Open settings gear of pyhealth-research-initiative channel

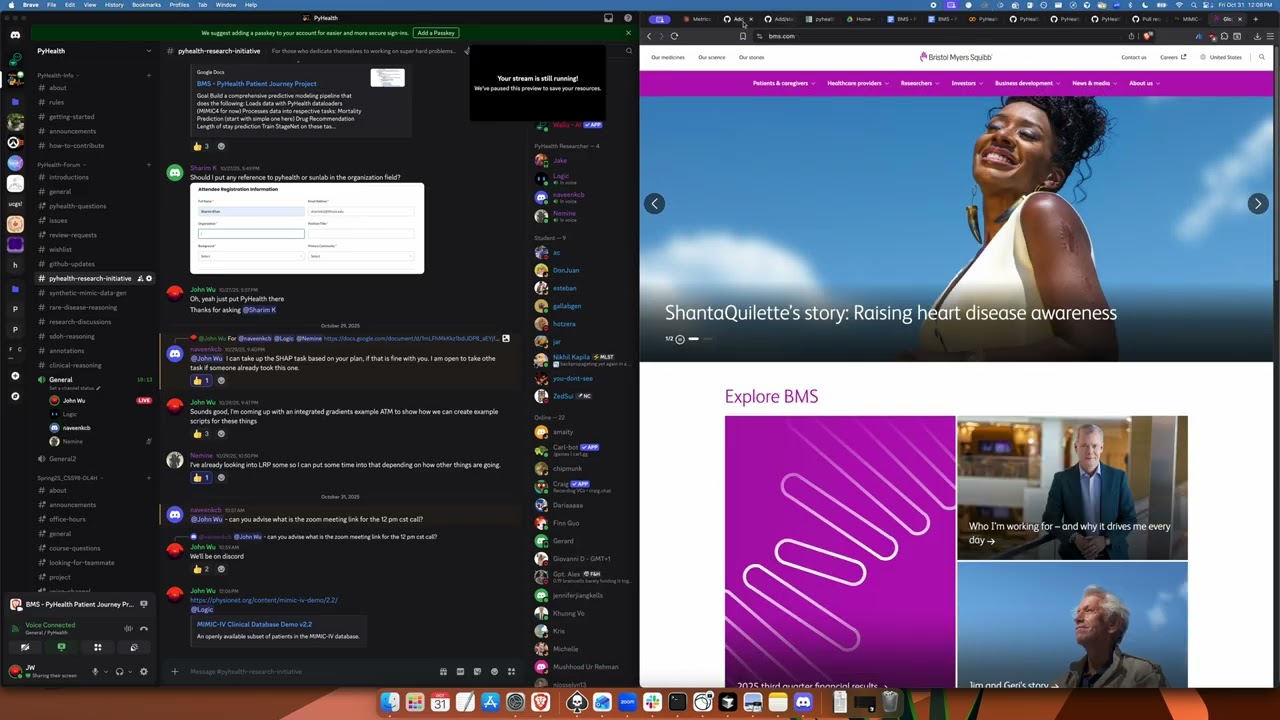149,278
